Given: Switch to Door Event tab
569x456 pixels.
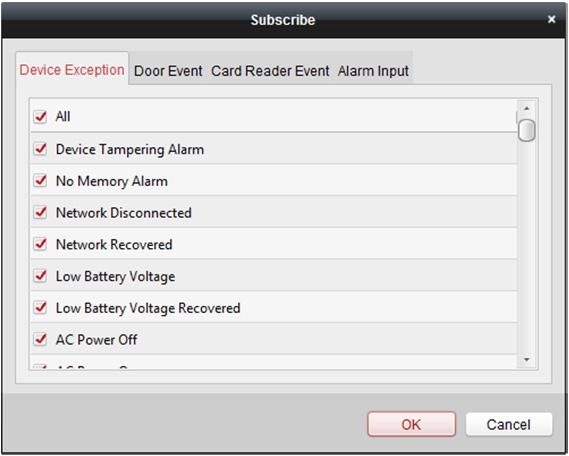Looking at the screenshot, I should (168, 71).
